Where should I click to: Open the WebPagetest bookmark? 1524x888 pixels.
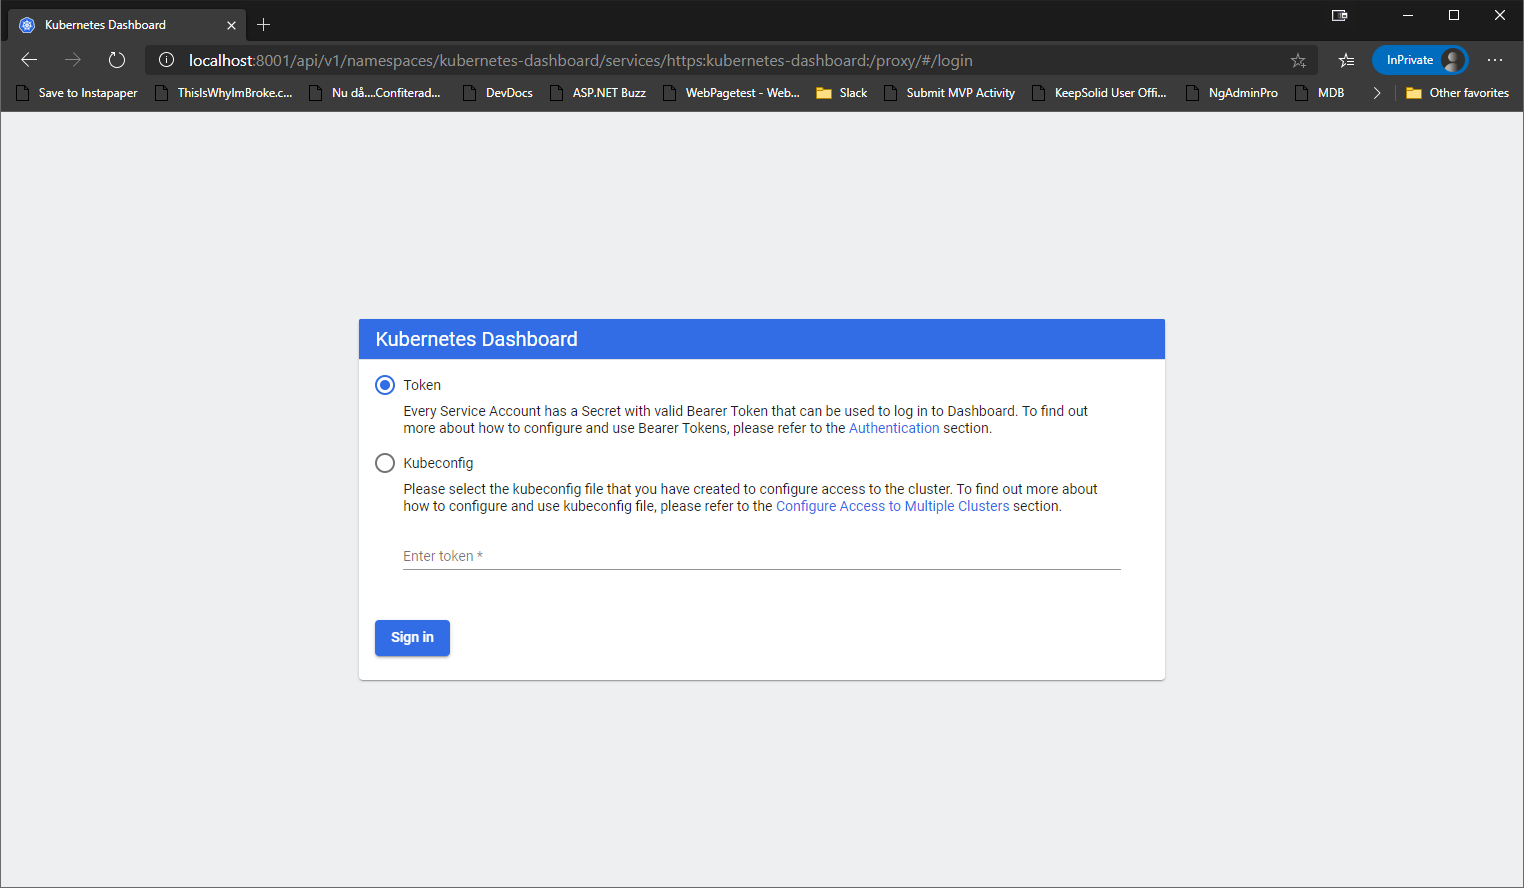point(731,93)
